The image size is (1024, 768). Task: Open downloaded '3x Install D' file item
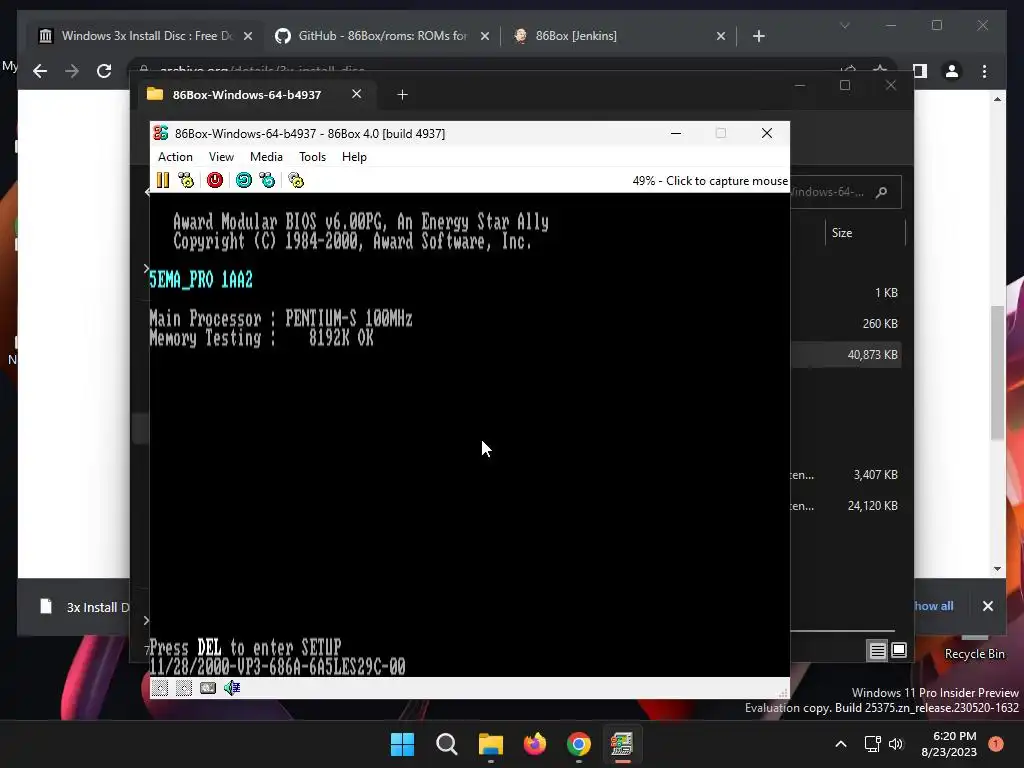tap(82, 607)
